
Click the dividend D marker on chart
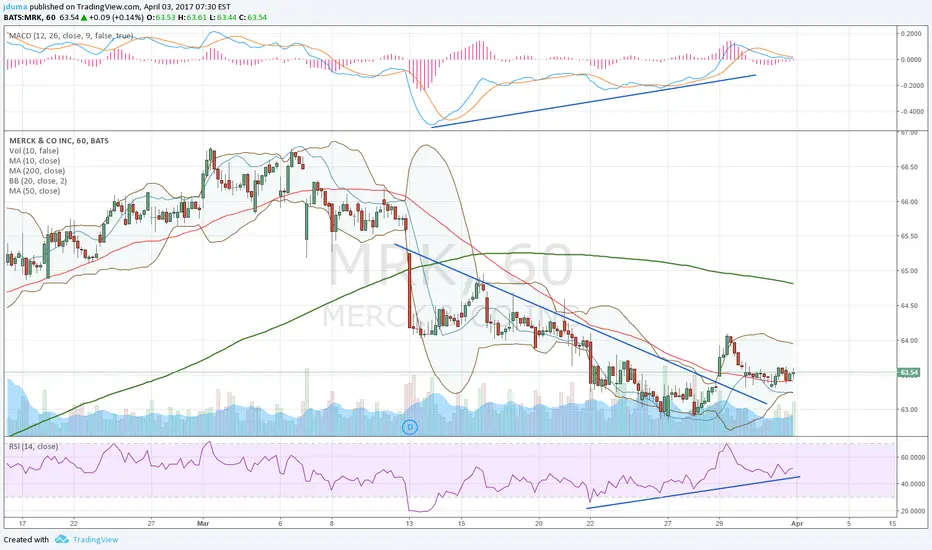[410, 427]
